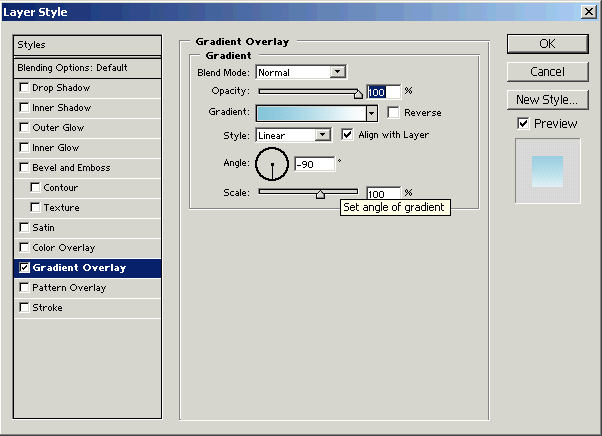Enable the Inner Shadow checkbox
602x436 pixels.
coord(24,107)
